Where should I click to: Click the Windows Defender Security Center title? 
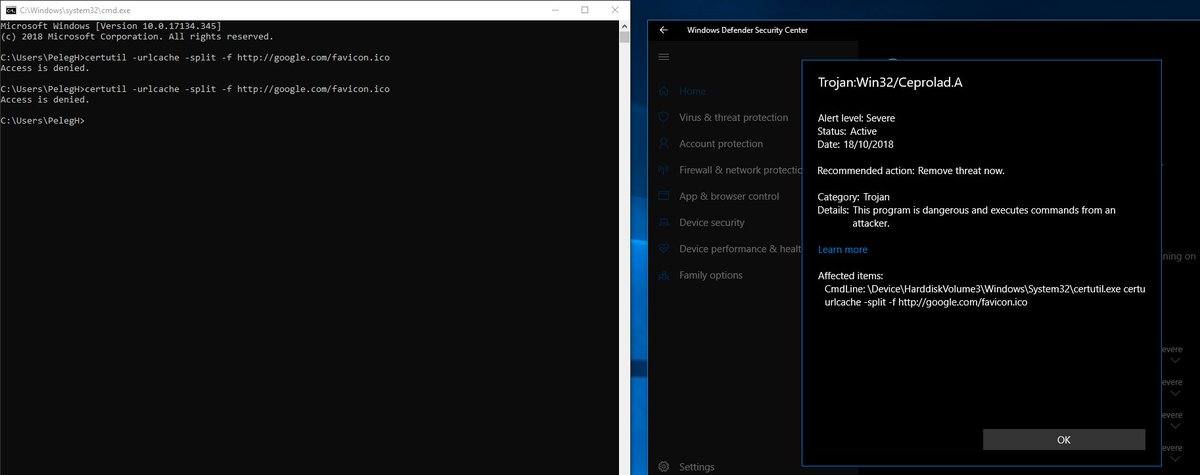pyautogui.click(x=747, y=30)
